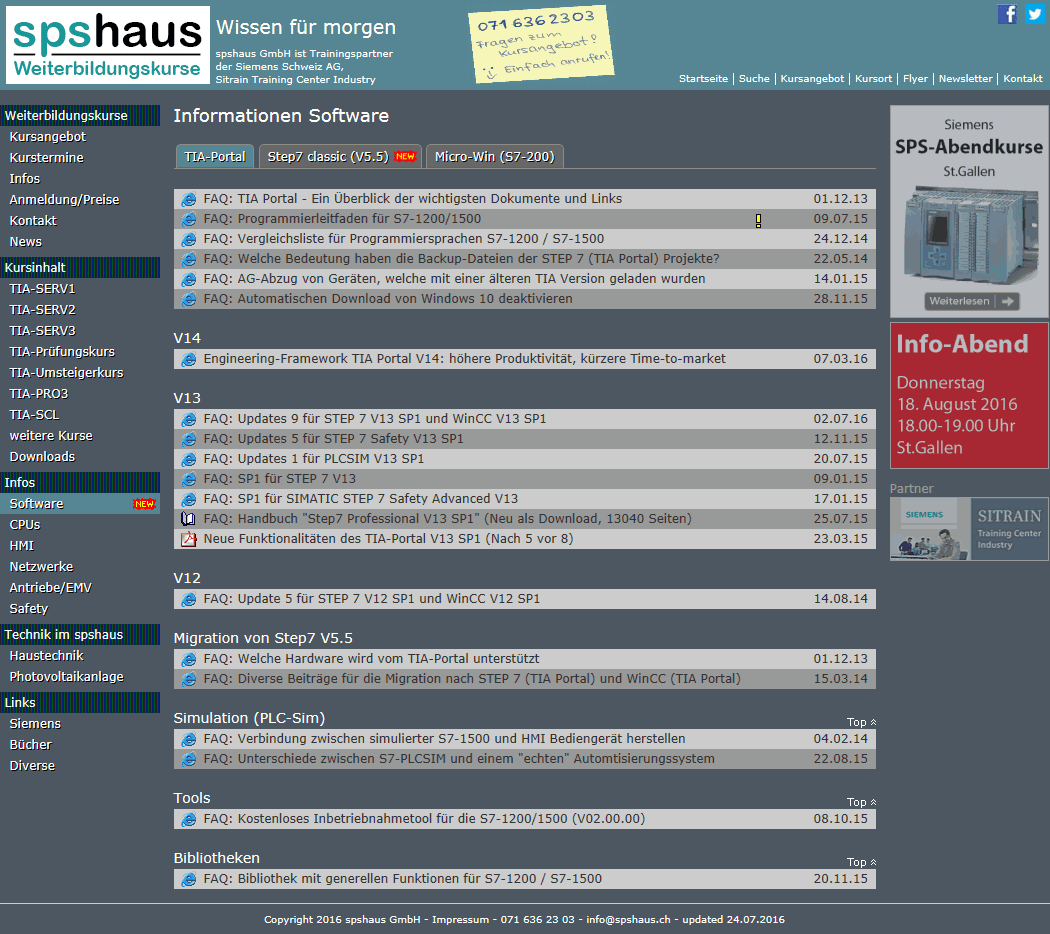Switch to the TIA-Portal tab
The height and width of the screenshot is (934, 1050).
coord(215,157)
